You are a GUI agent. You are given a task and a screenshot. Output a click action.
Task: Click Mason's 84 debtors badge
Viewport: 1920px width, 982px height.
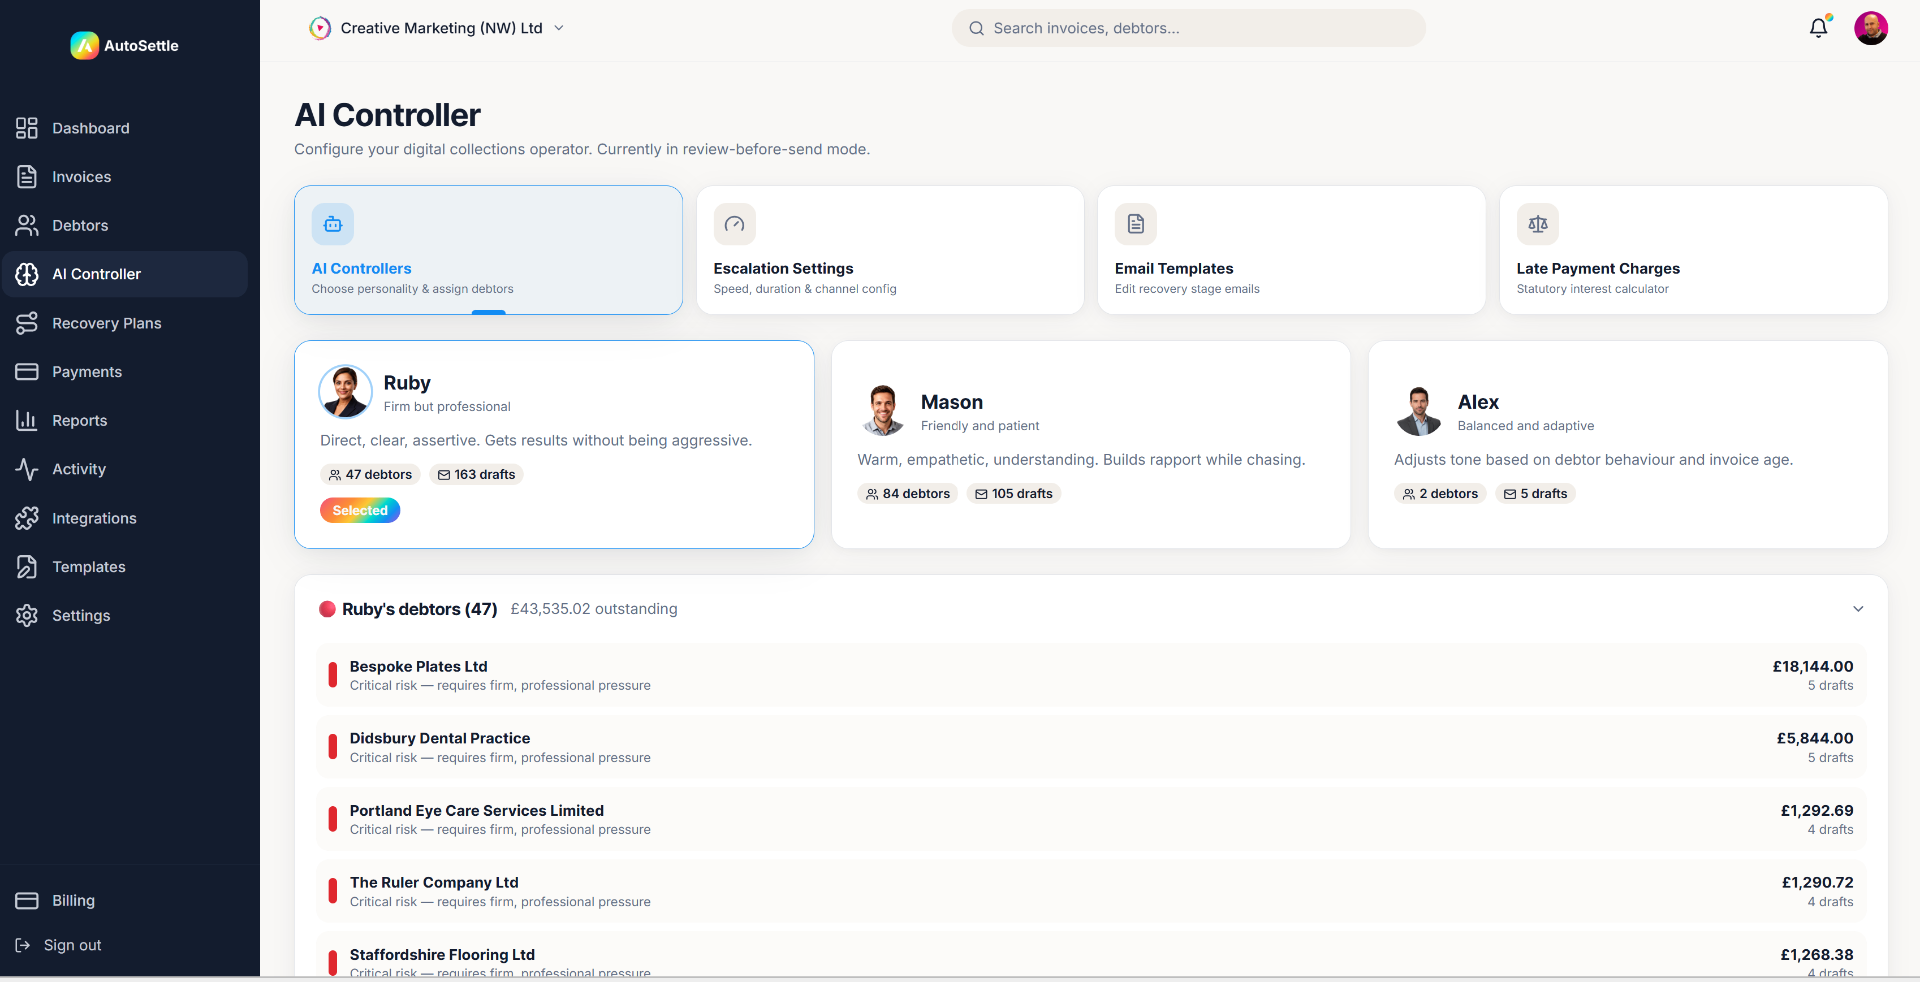point(908,493)
